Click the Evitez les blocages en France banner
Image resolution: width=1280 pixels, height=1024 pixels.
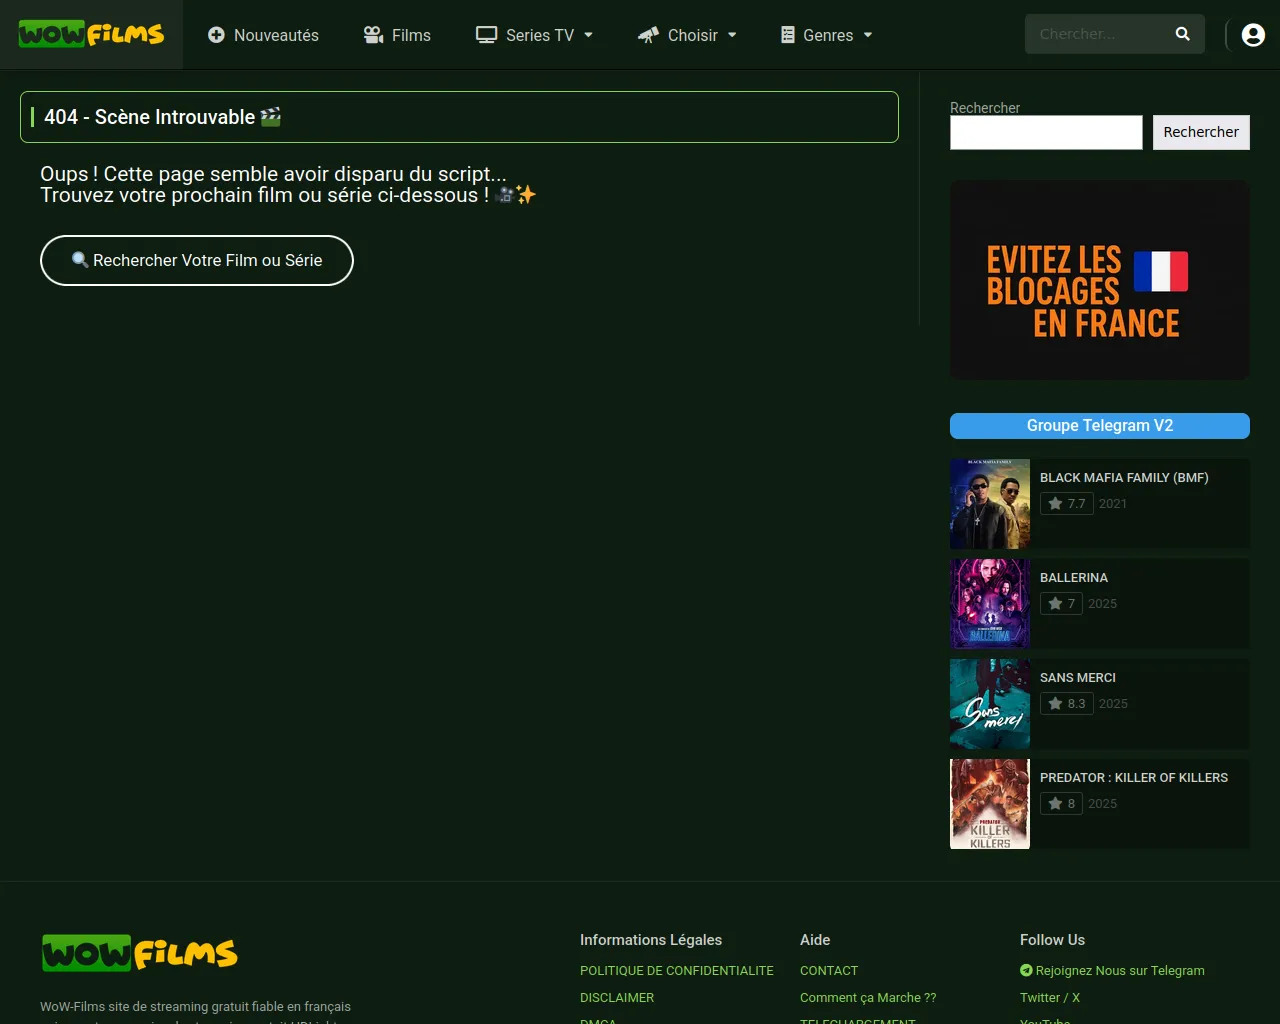[1100, 280]
